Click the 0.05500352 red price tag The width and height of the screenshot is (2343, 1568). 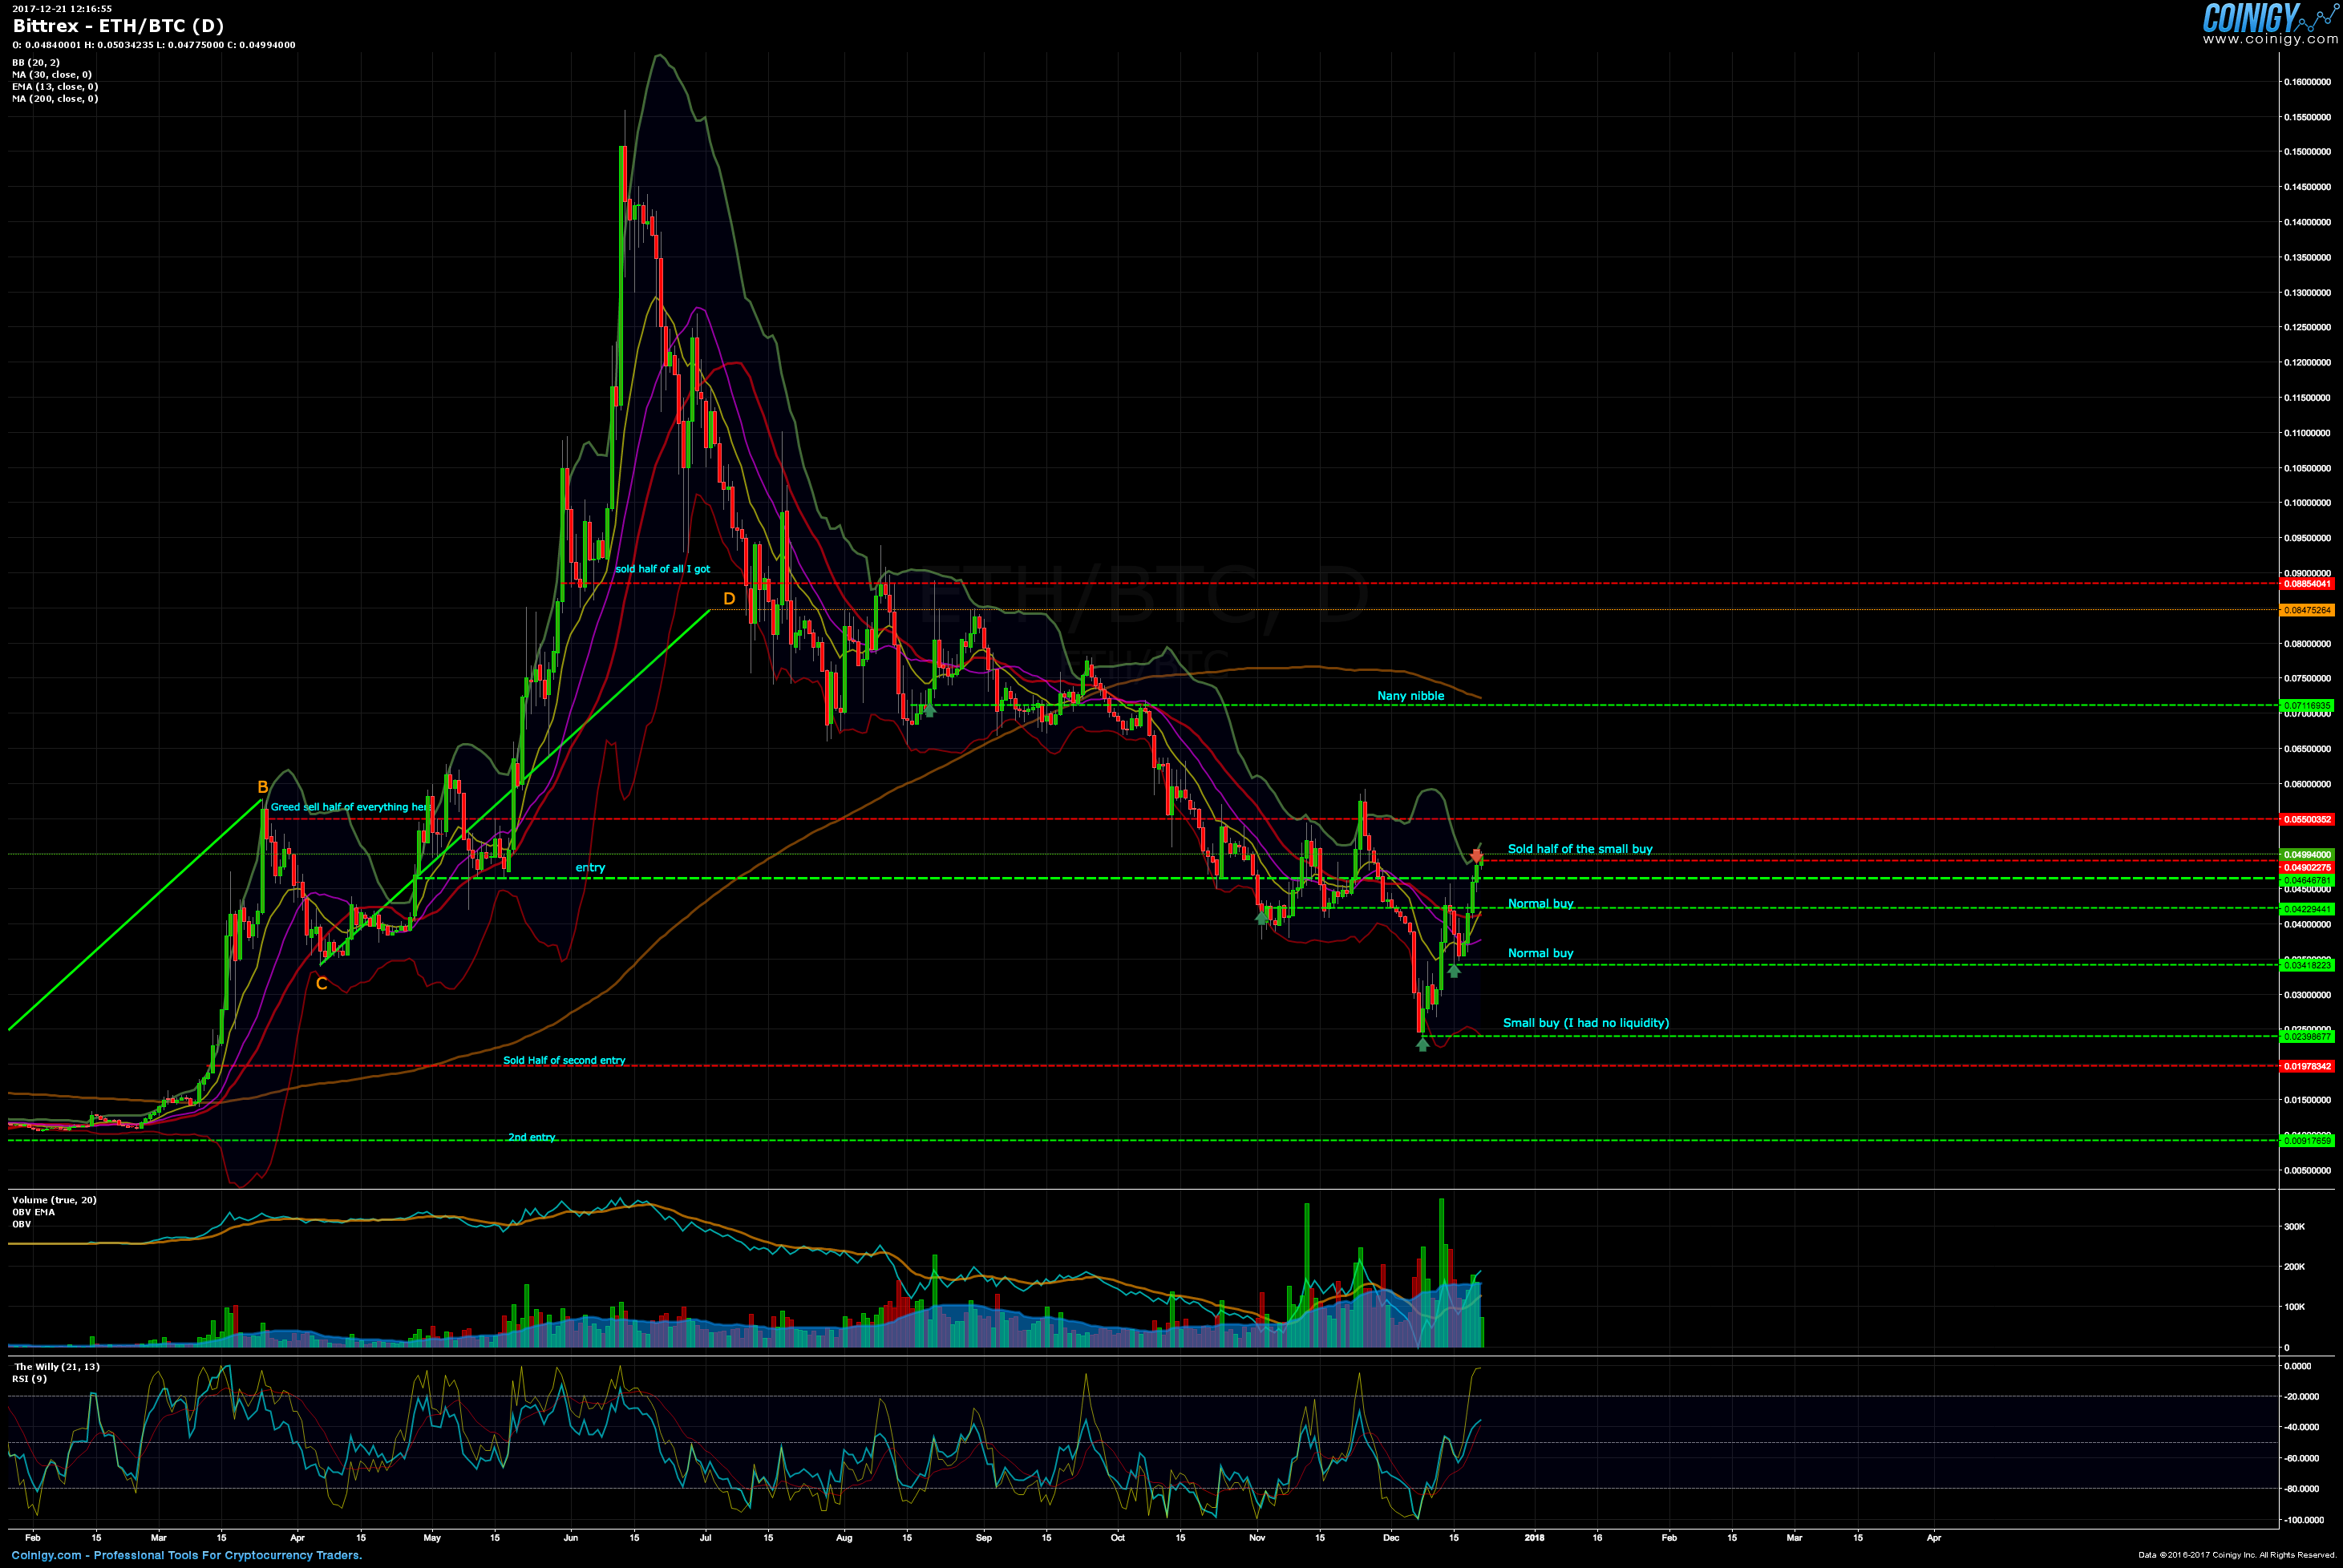pos(2308,820)
